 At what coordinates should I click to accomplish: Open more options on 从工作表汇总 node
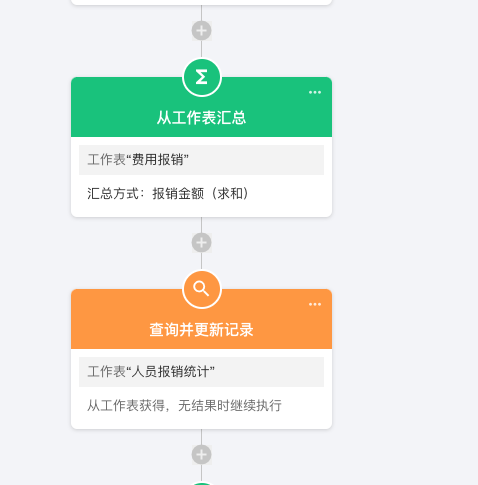pos(315,92)
